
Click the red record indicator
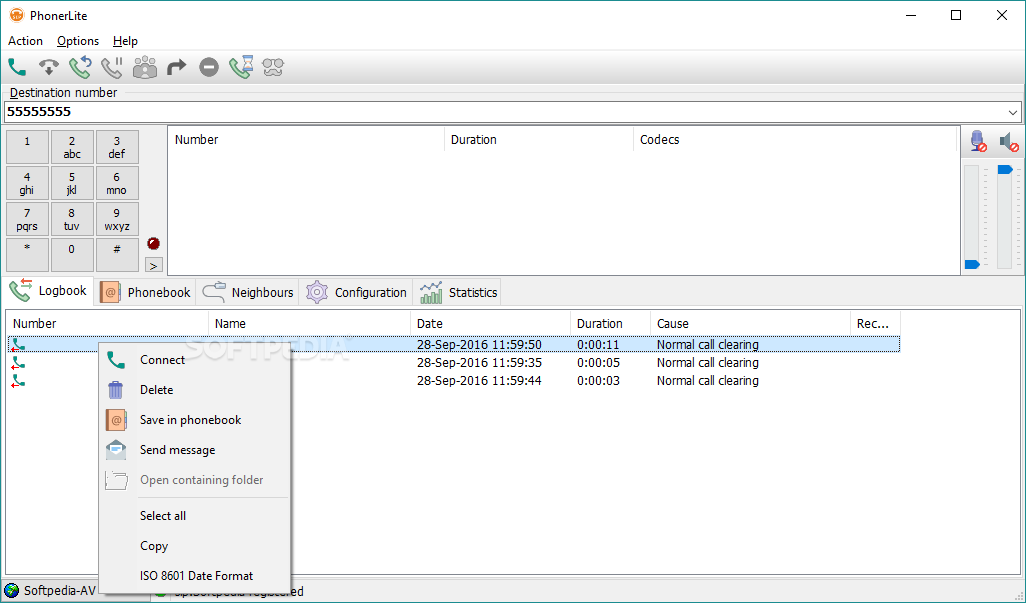click(153, 244)
